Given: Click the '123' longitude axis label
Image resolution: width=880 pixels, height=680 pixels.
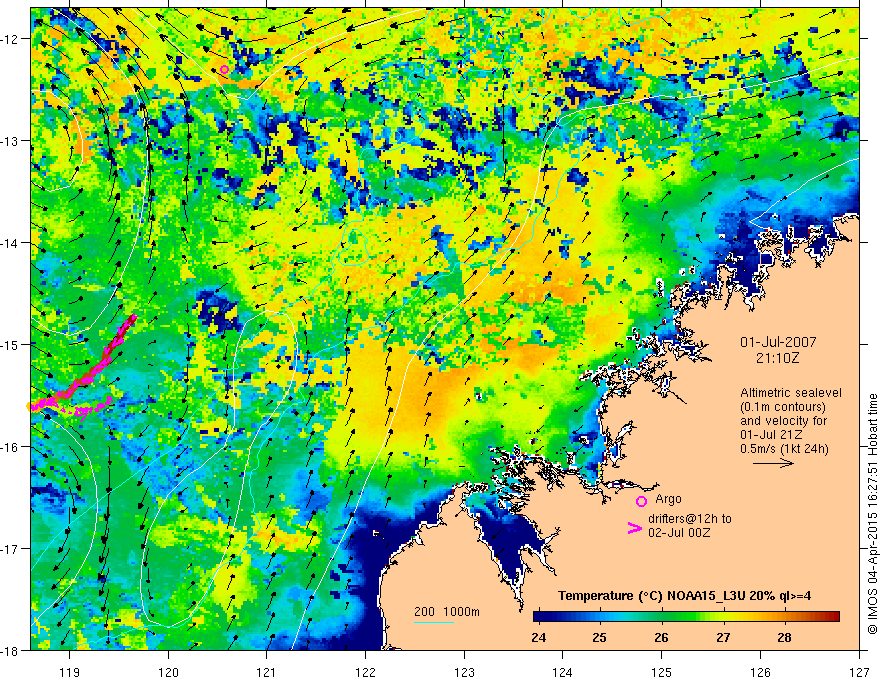Looking at the screenshot, I should click(x=464, y=672).
